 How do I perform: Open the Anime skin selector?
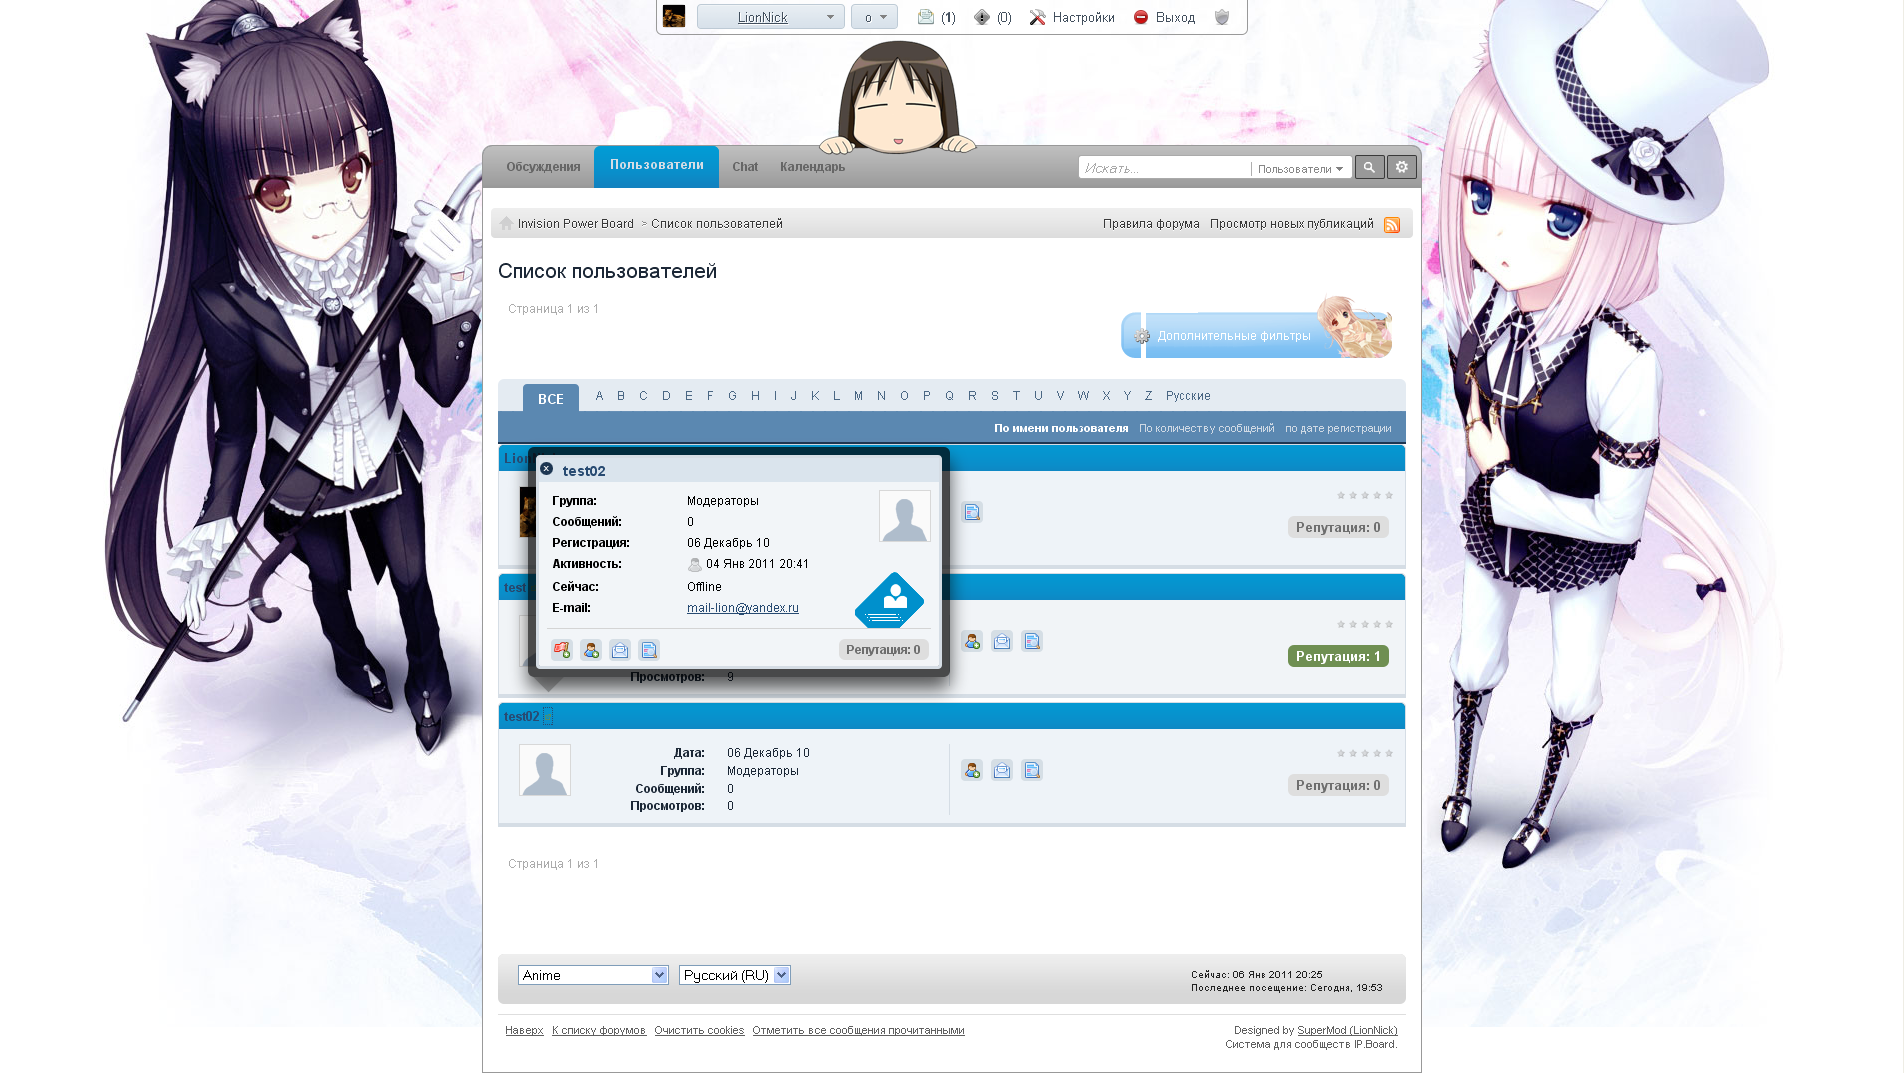tap(593, 975)
